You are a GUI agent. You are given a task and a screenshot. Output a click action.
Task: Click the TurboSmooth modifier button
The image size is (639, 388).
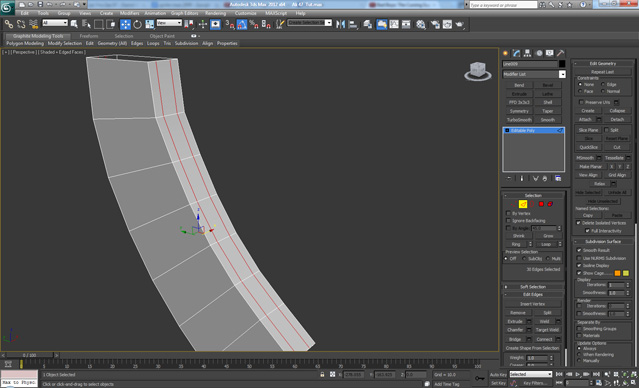519,120
